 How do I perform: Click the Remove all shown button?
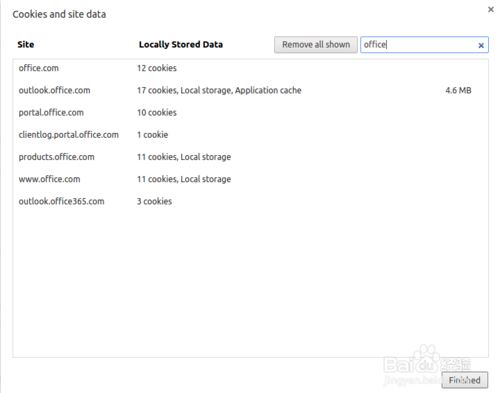click(316, 45)
